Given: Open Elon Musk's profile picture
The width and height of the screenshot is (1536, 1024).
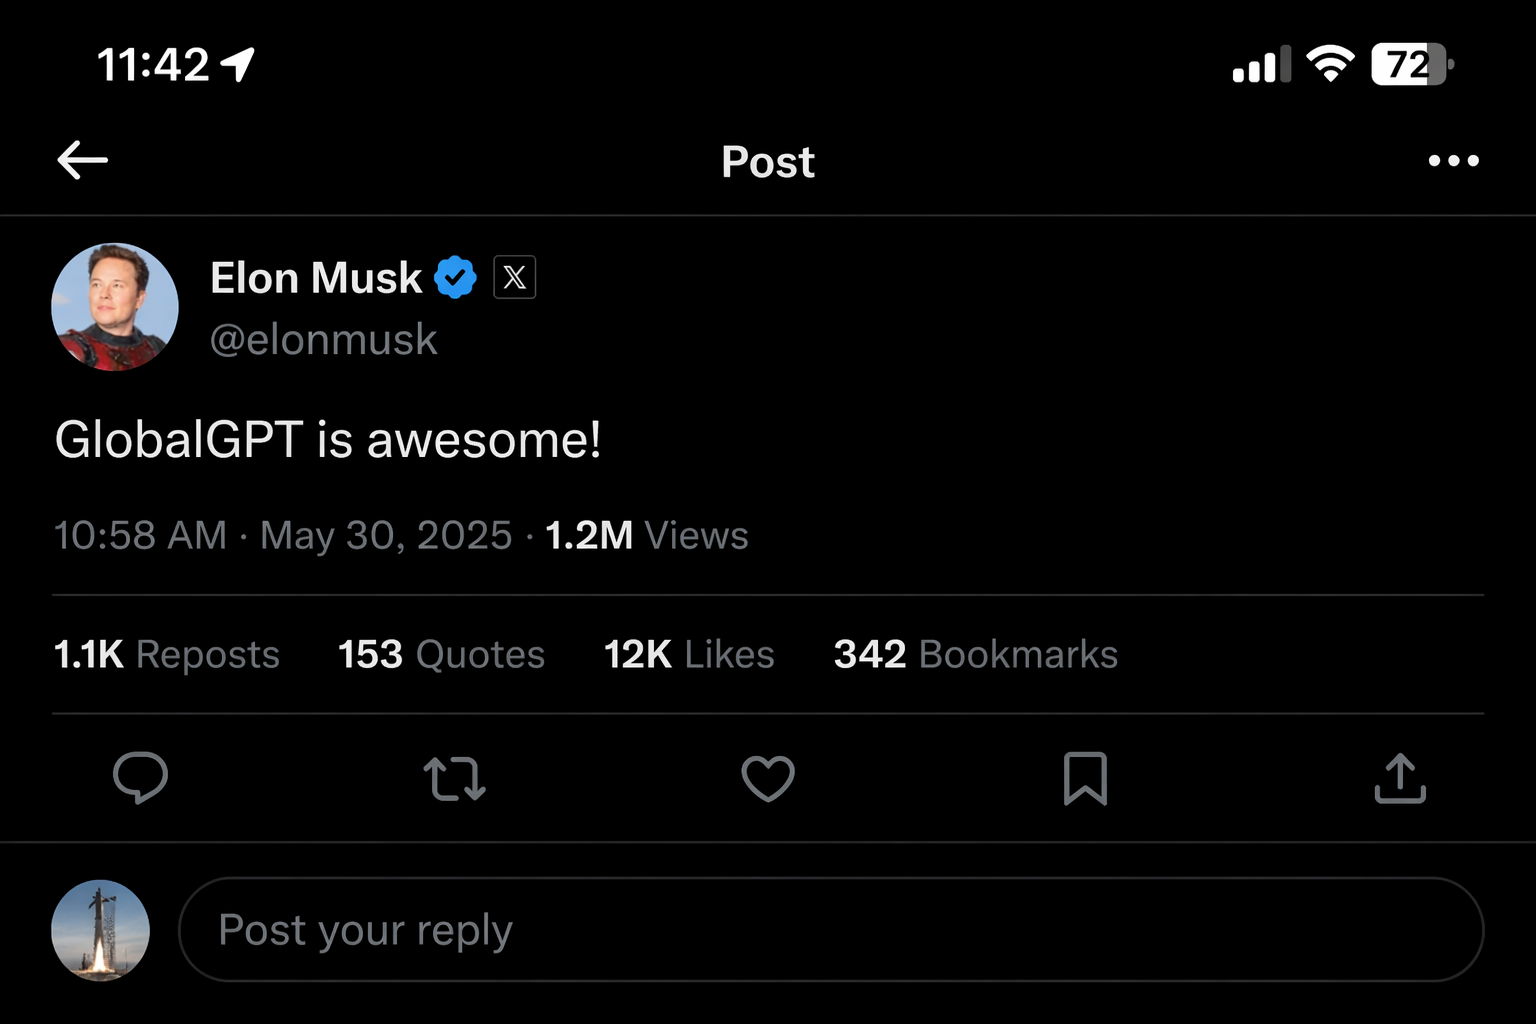Looking at the screenshot, I should tap(114, 307).
